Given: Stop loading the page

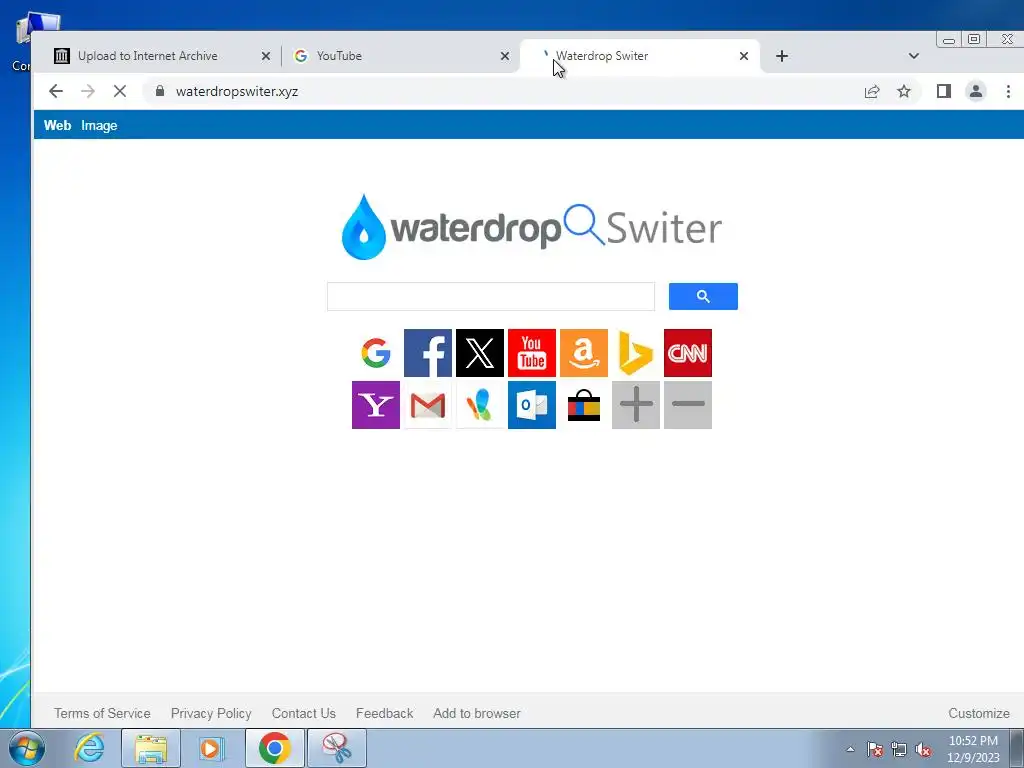Looking at the screenshot, I should pos(120,91).
